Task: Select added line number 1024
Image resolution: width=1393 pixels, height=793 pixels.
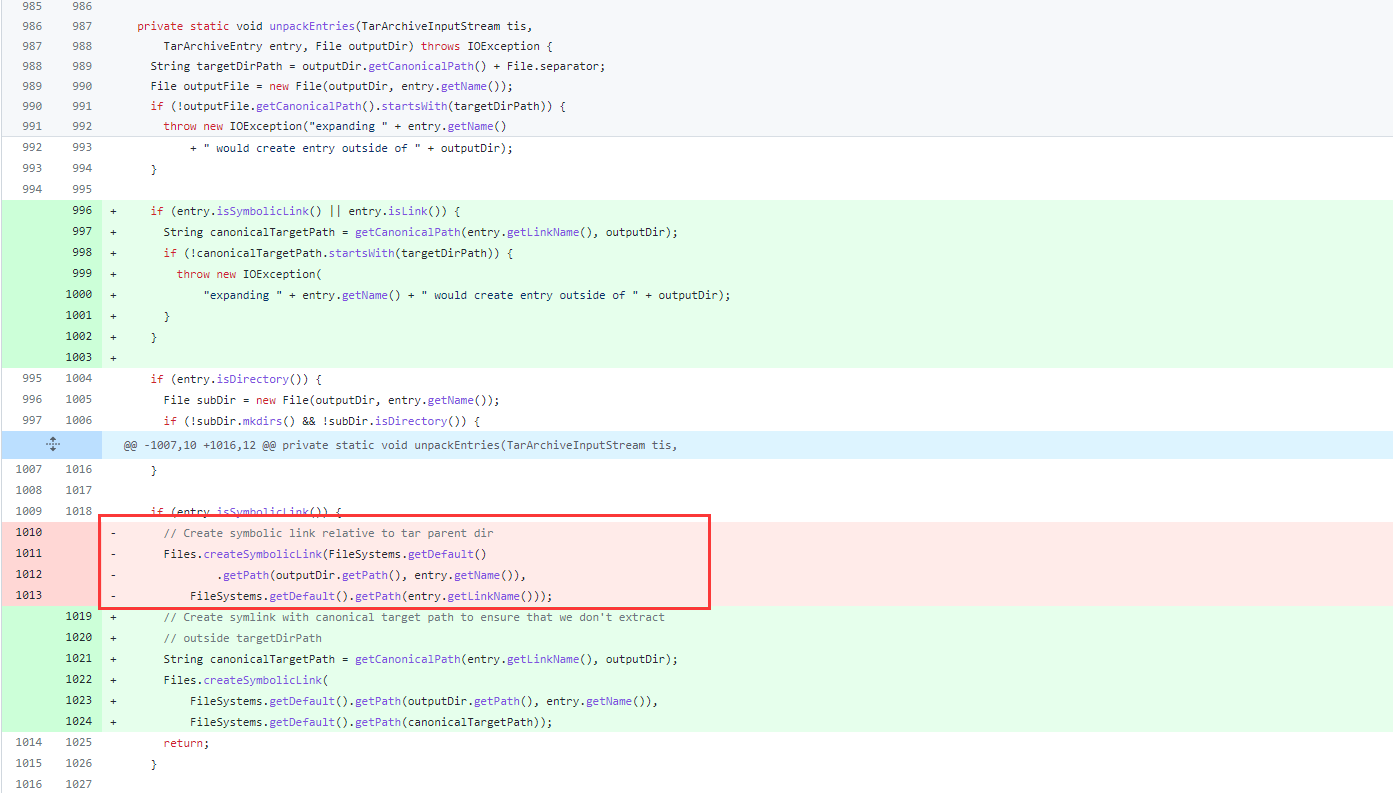Action: [x=79, y=721]
